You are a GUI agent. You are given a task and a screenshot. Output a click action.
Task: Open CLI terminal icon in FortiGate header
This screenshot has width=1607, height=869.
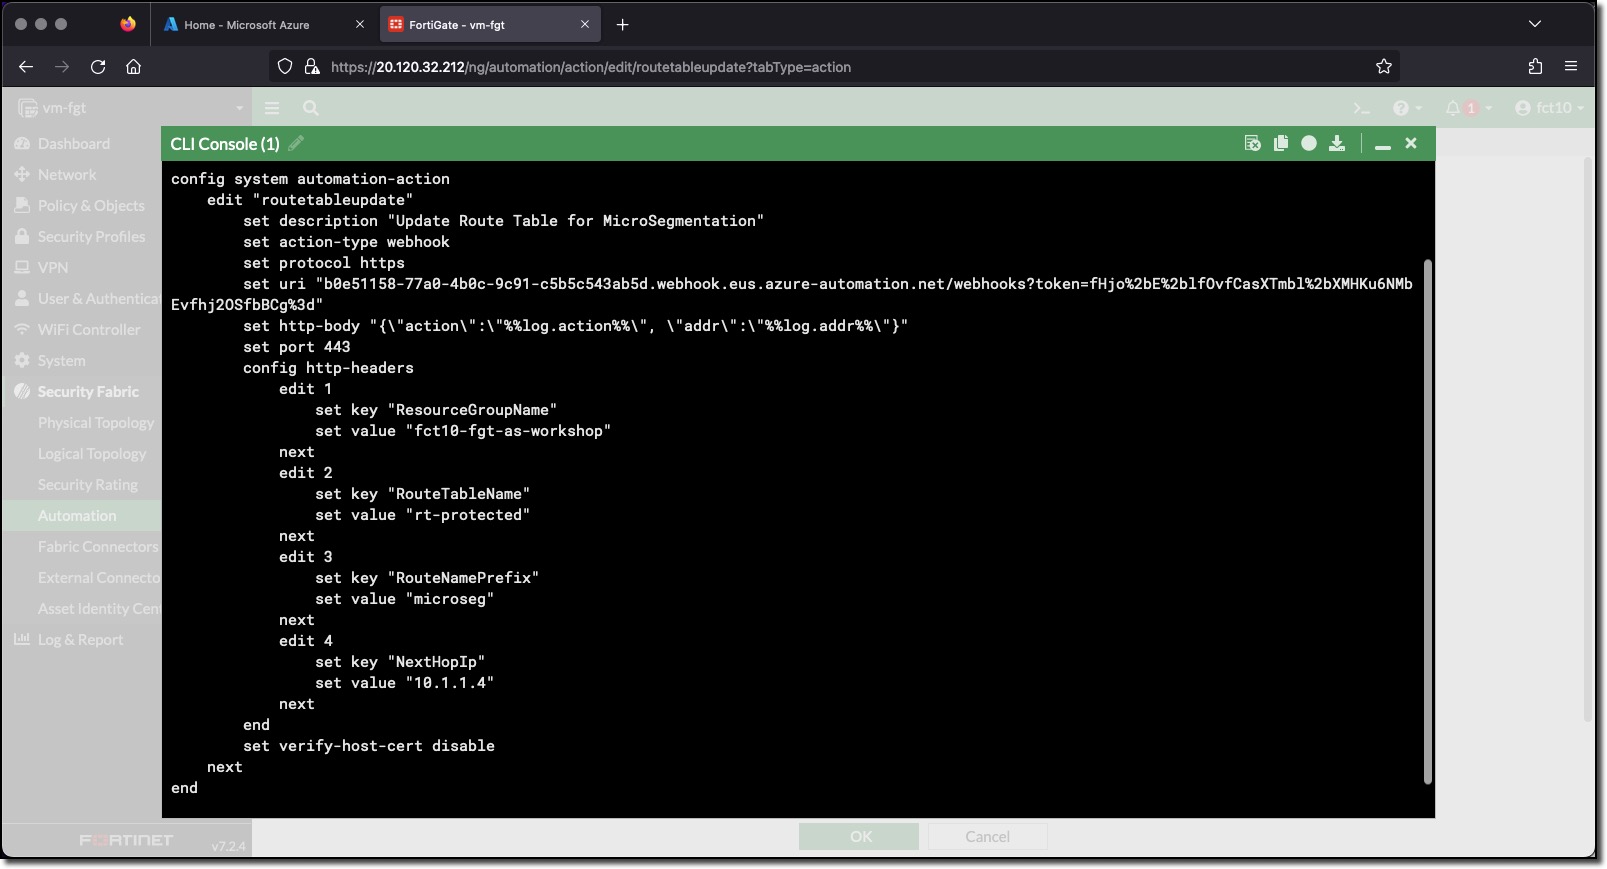tap(1361, 108)
